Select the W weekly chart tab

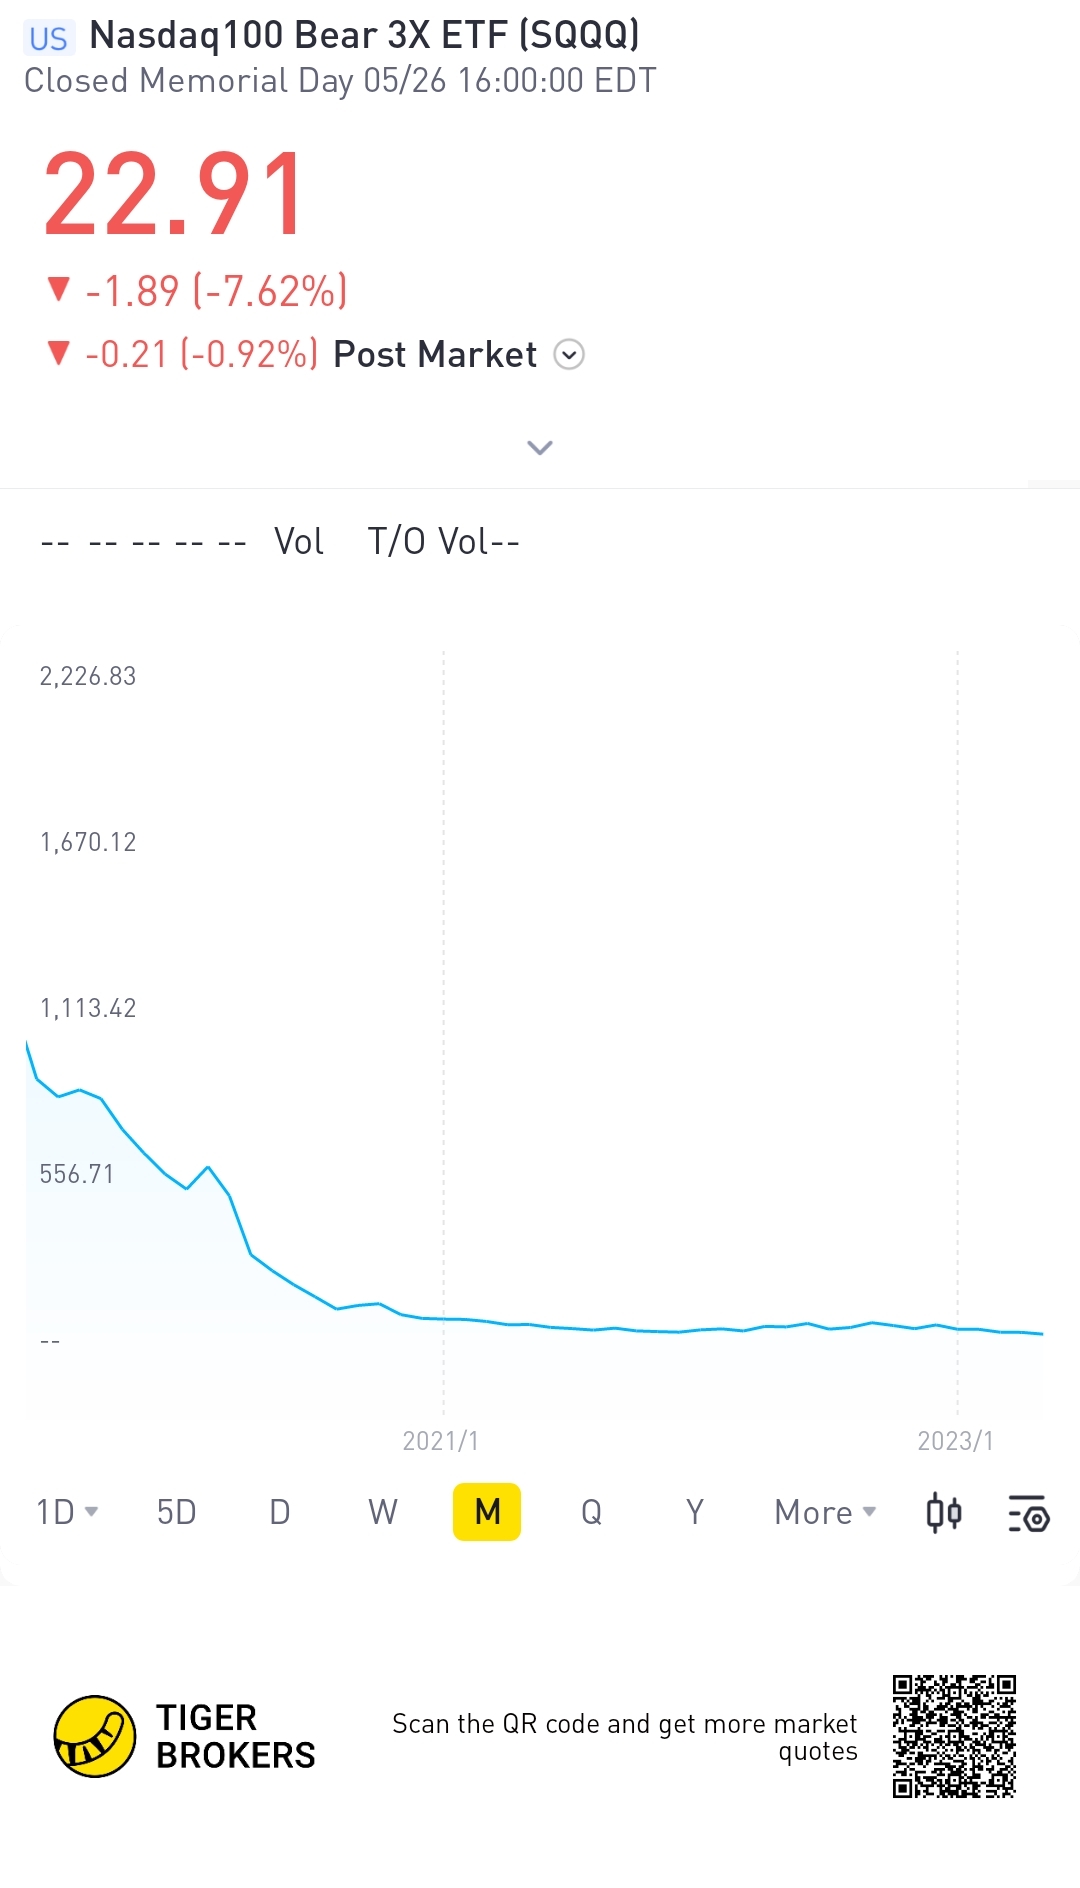(383, 1512)
